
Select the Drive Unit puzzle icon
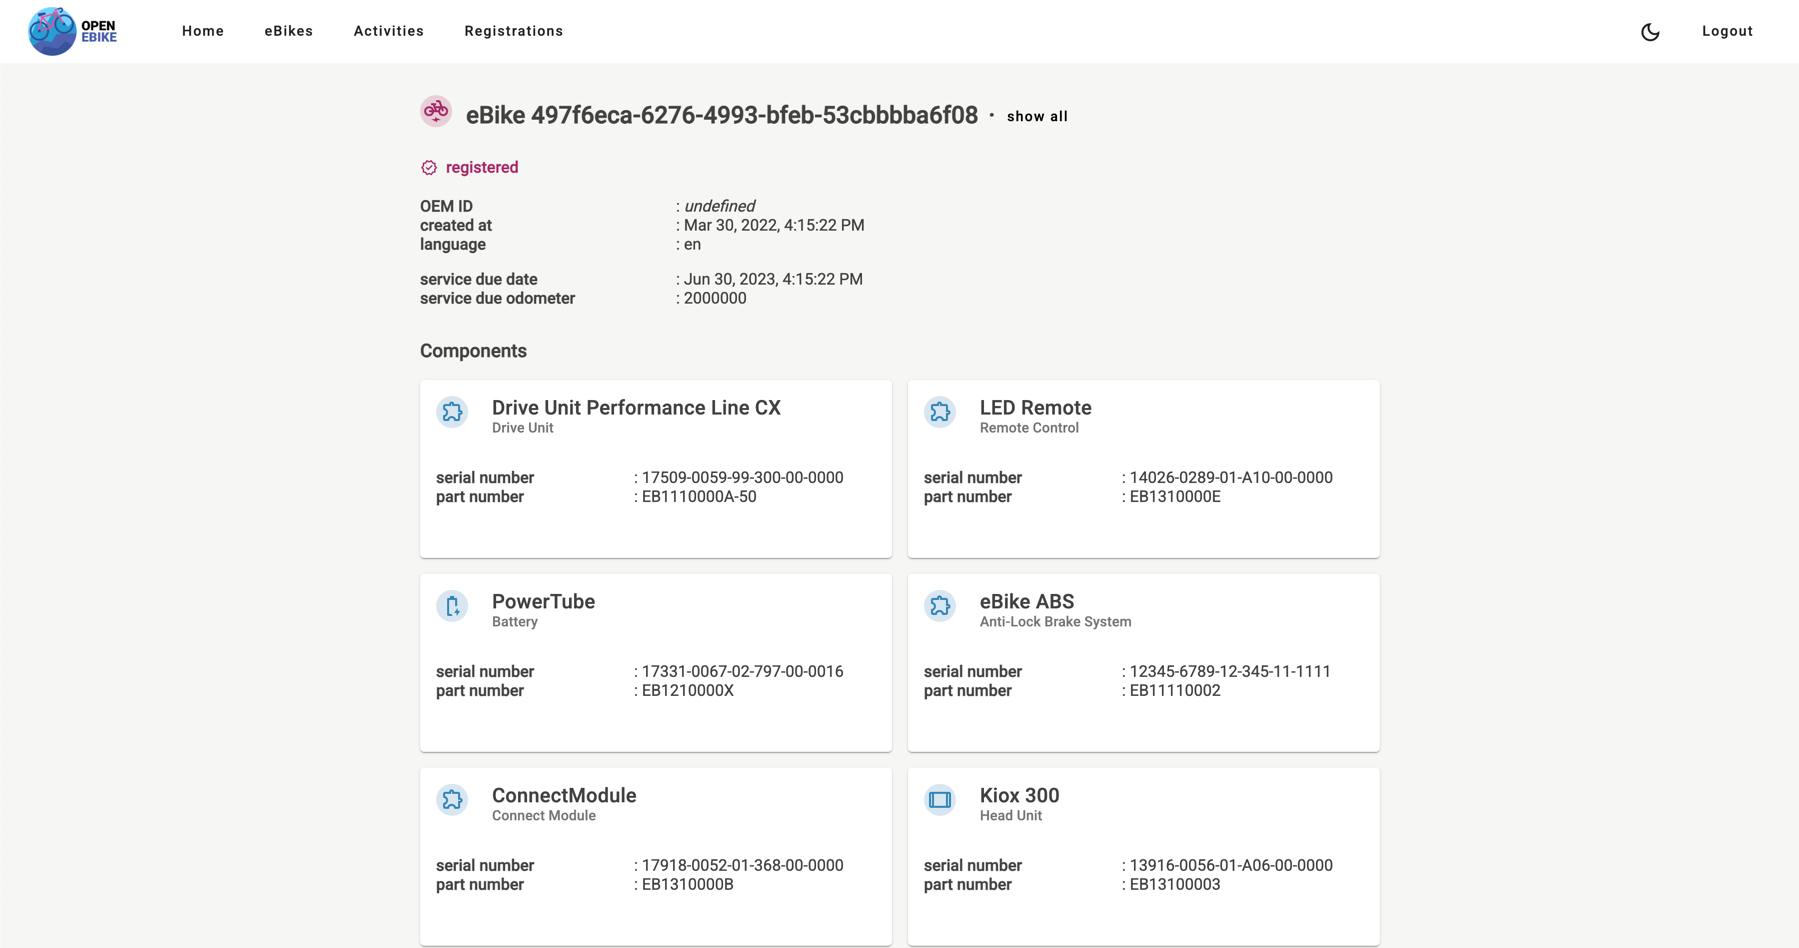pyautogui.click(x=452, y=411)
